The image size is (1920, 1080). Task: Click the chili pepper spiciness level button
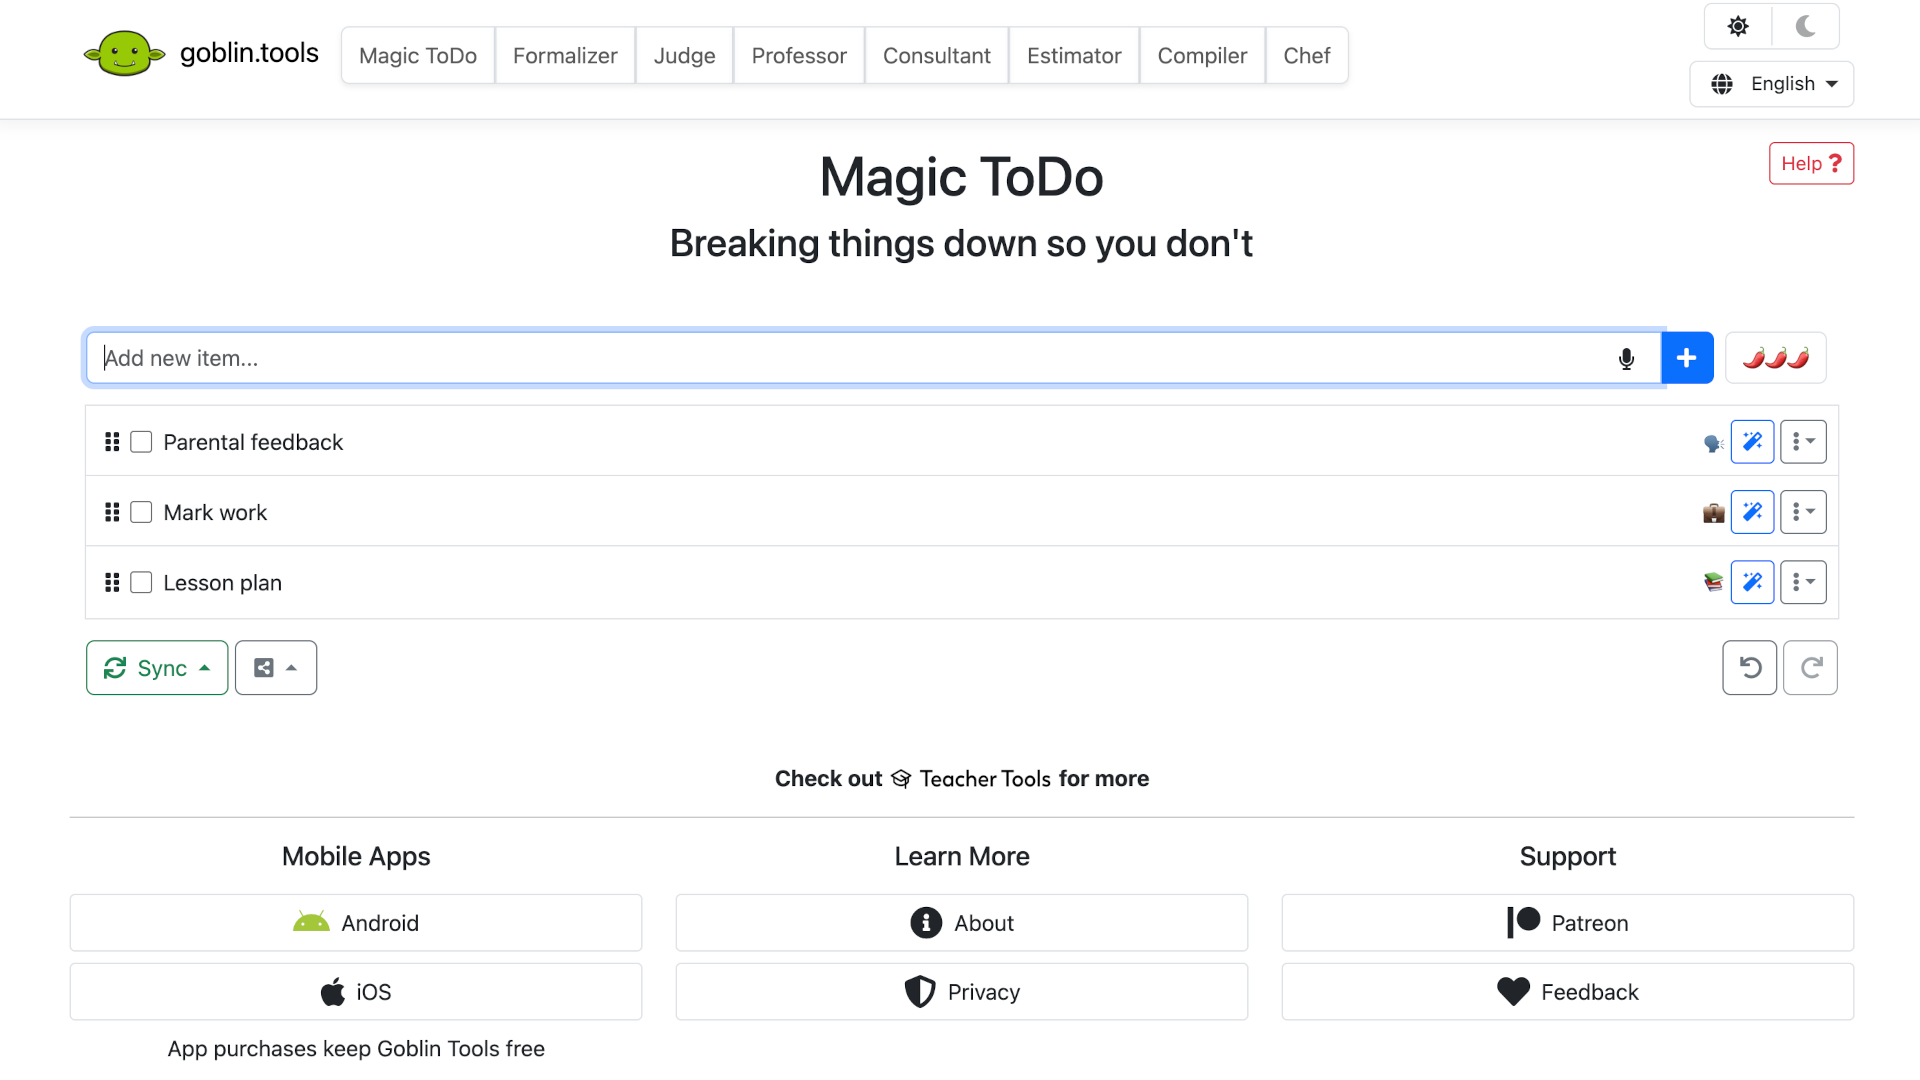[1775, 358]
